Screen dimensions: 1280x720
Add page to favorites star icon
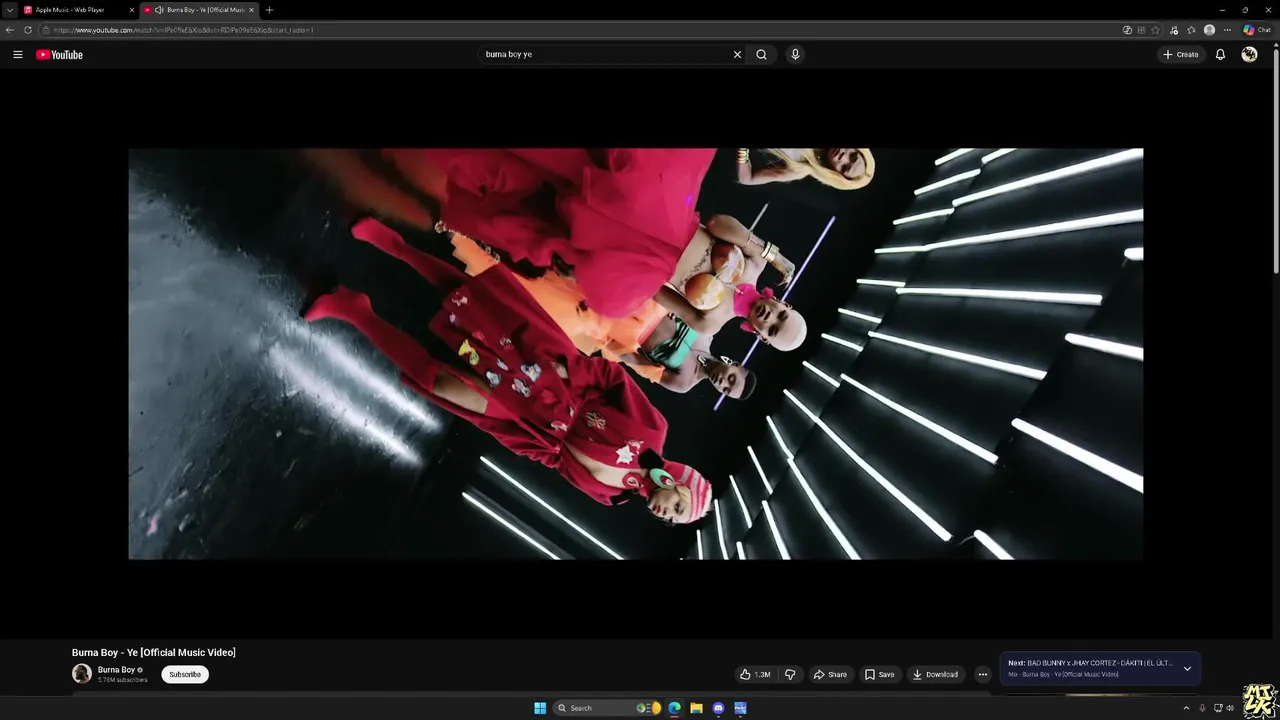pyautogui.click(x=1155, y=30)
